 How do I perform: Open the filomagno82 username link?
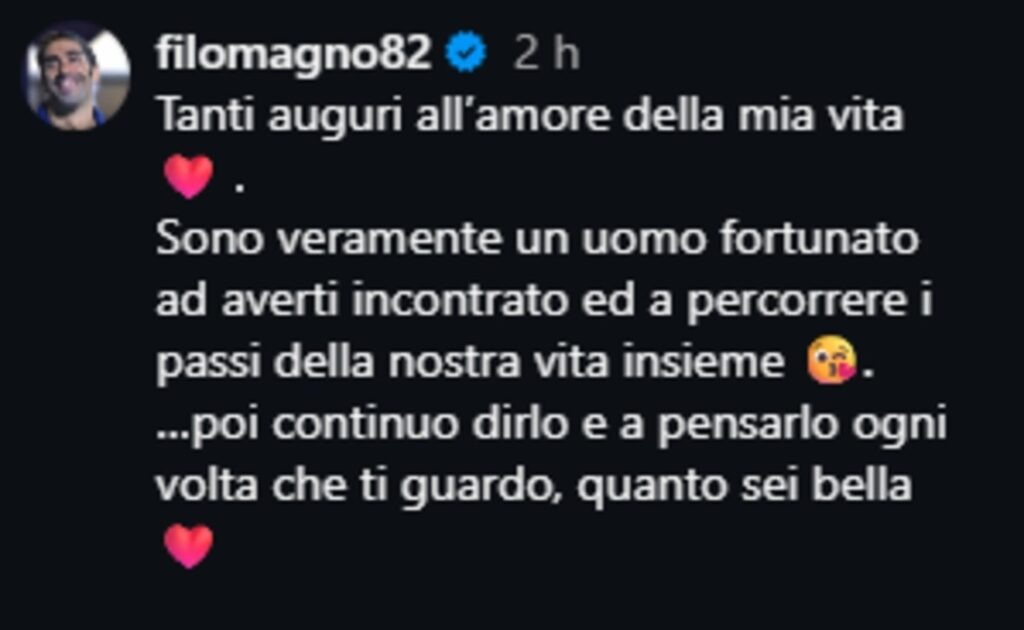[x=293, y=53]
